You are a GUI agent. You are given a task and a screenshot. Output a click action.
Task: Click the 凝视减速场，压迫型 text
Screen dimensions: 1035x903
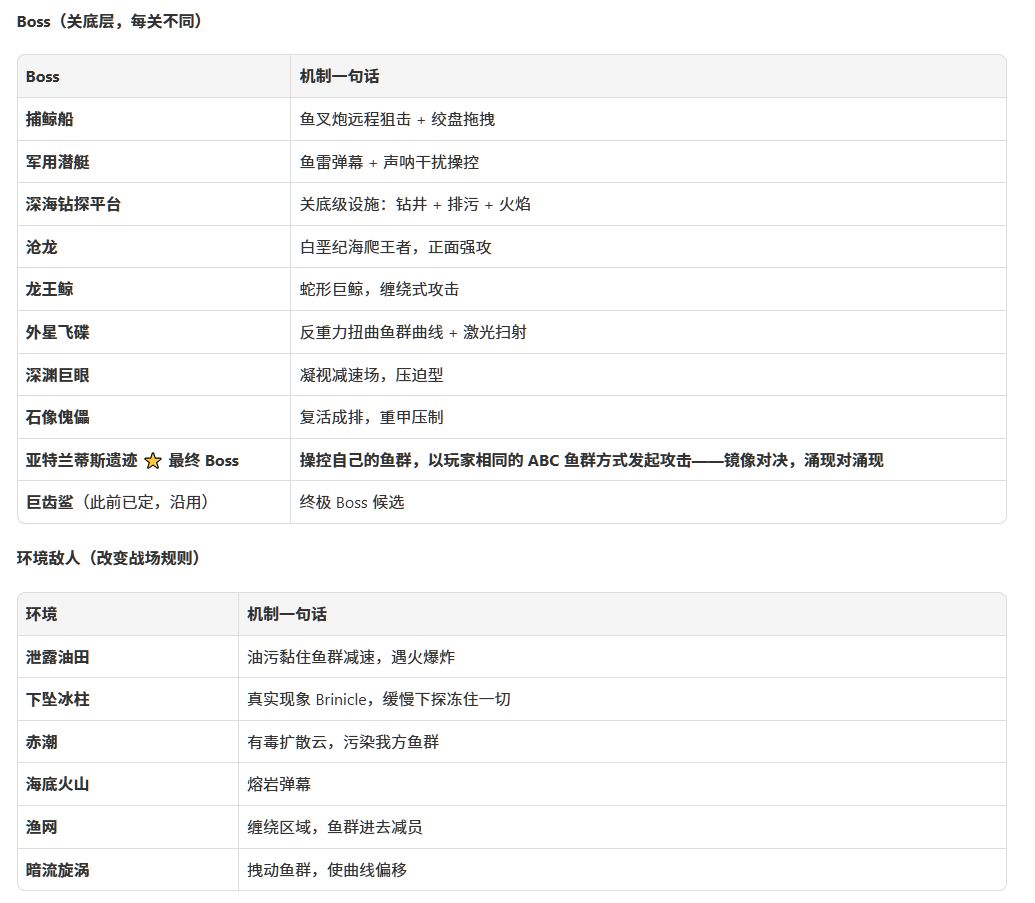[372, 375]
